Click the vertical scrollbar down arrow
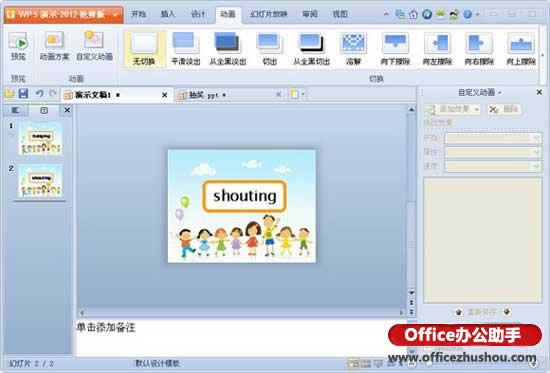The height and width of the screenshot is (373, 550). pos(411,292)
